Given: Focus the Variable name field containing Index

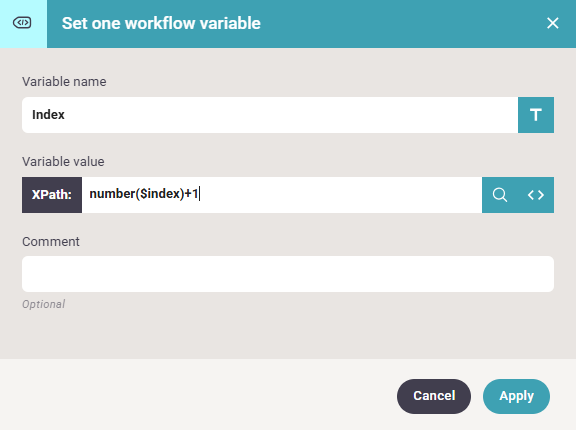Looking at the screenshot, I should 270,115.
